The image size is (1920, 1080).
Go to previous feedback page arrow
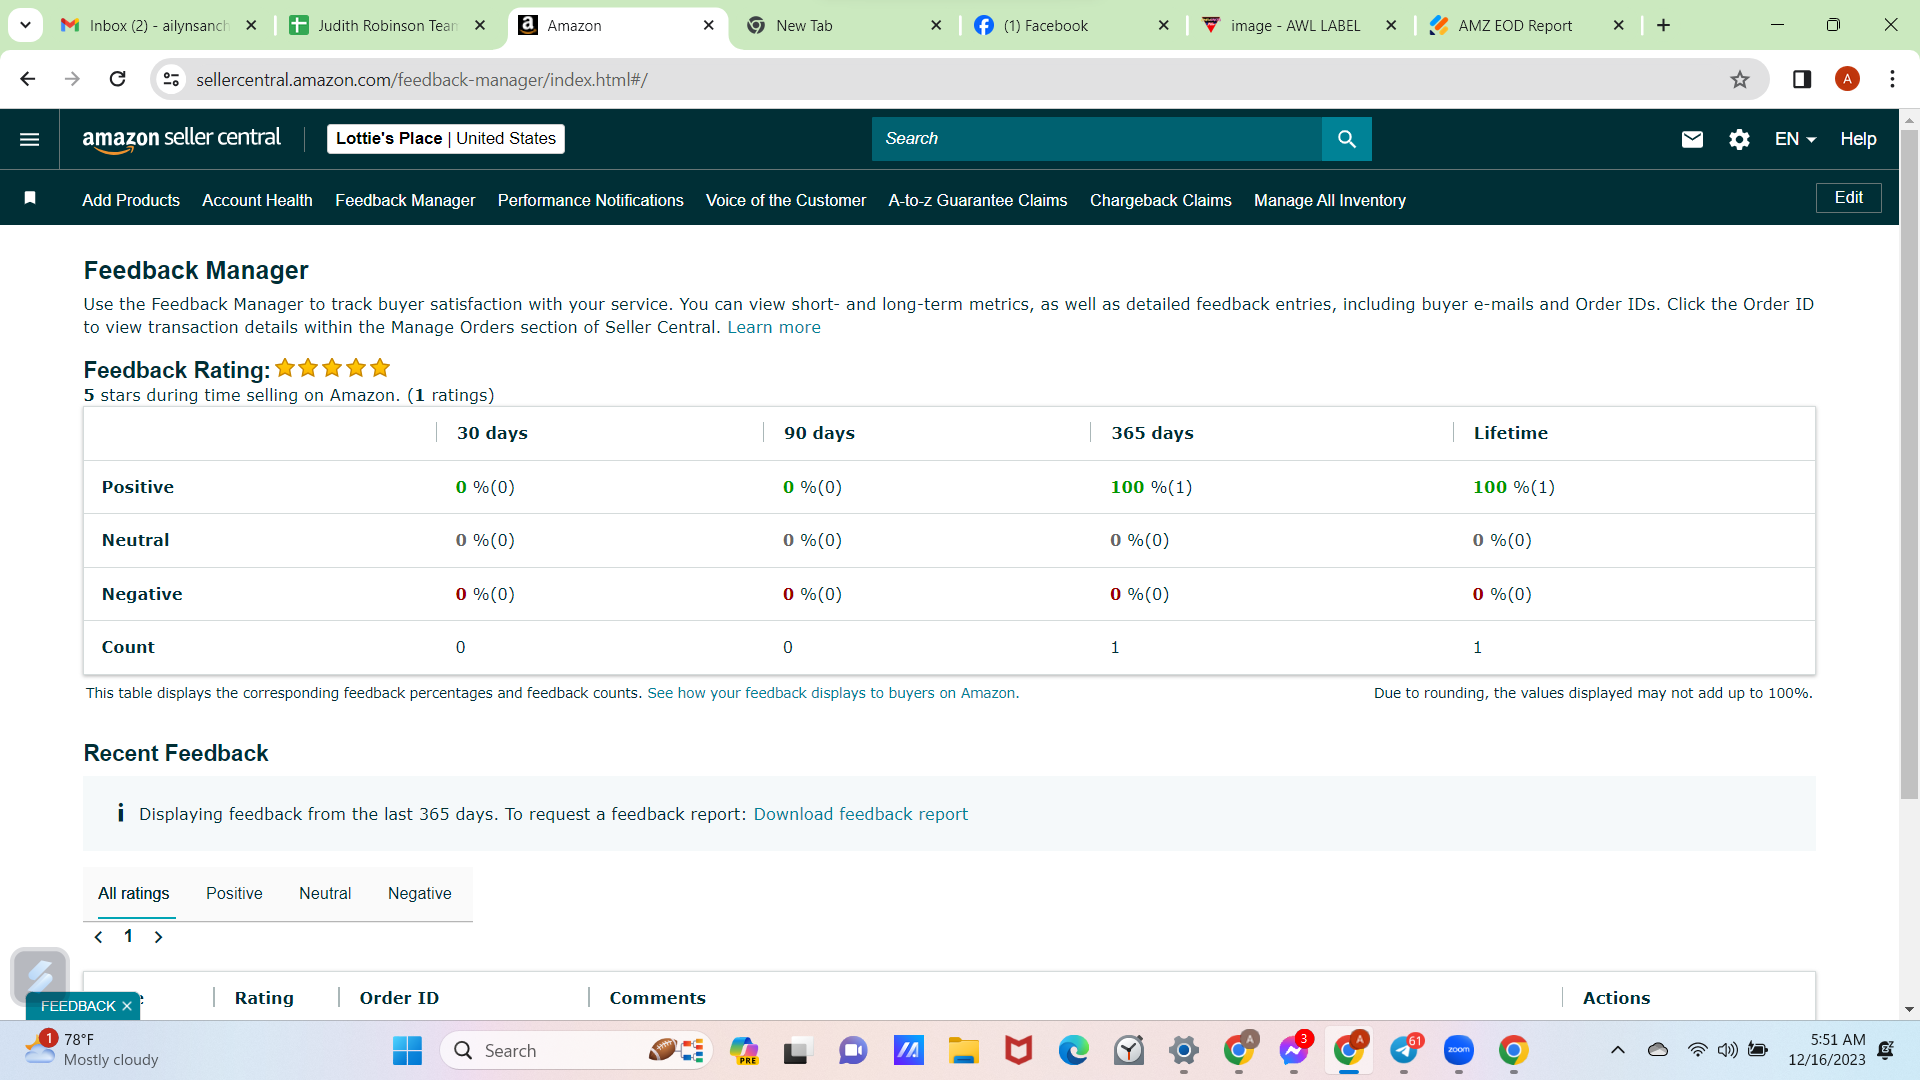[98, 937]
